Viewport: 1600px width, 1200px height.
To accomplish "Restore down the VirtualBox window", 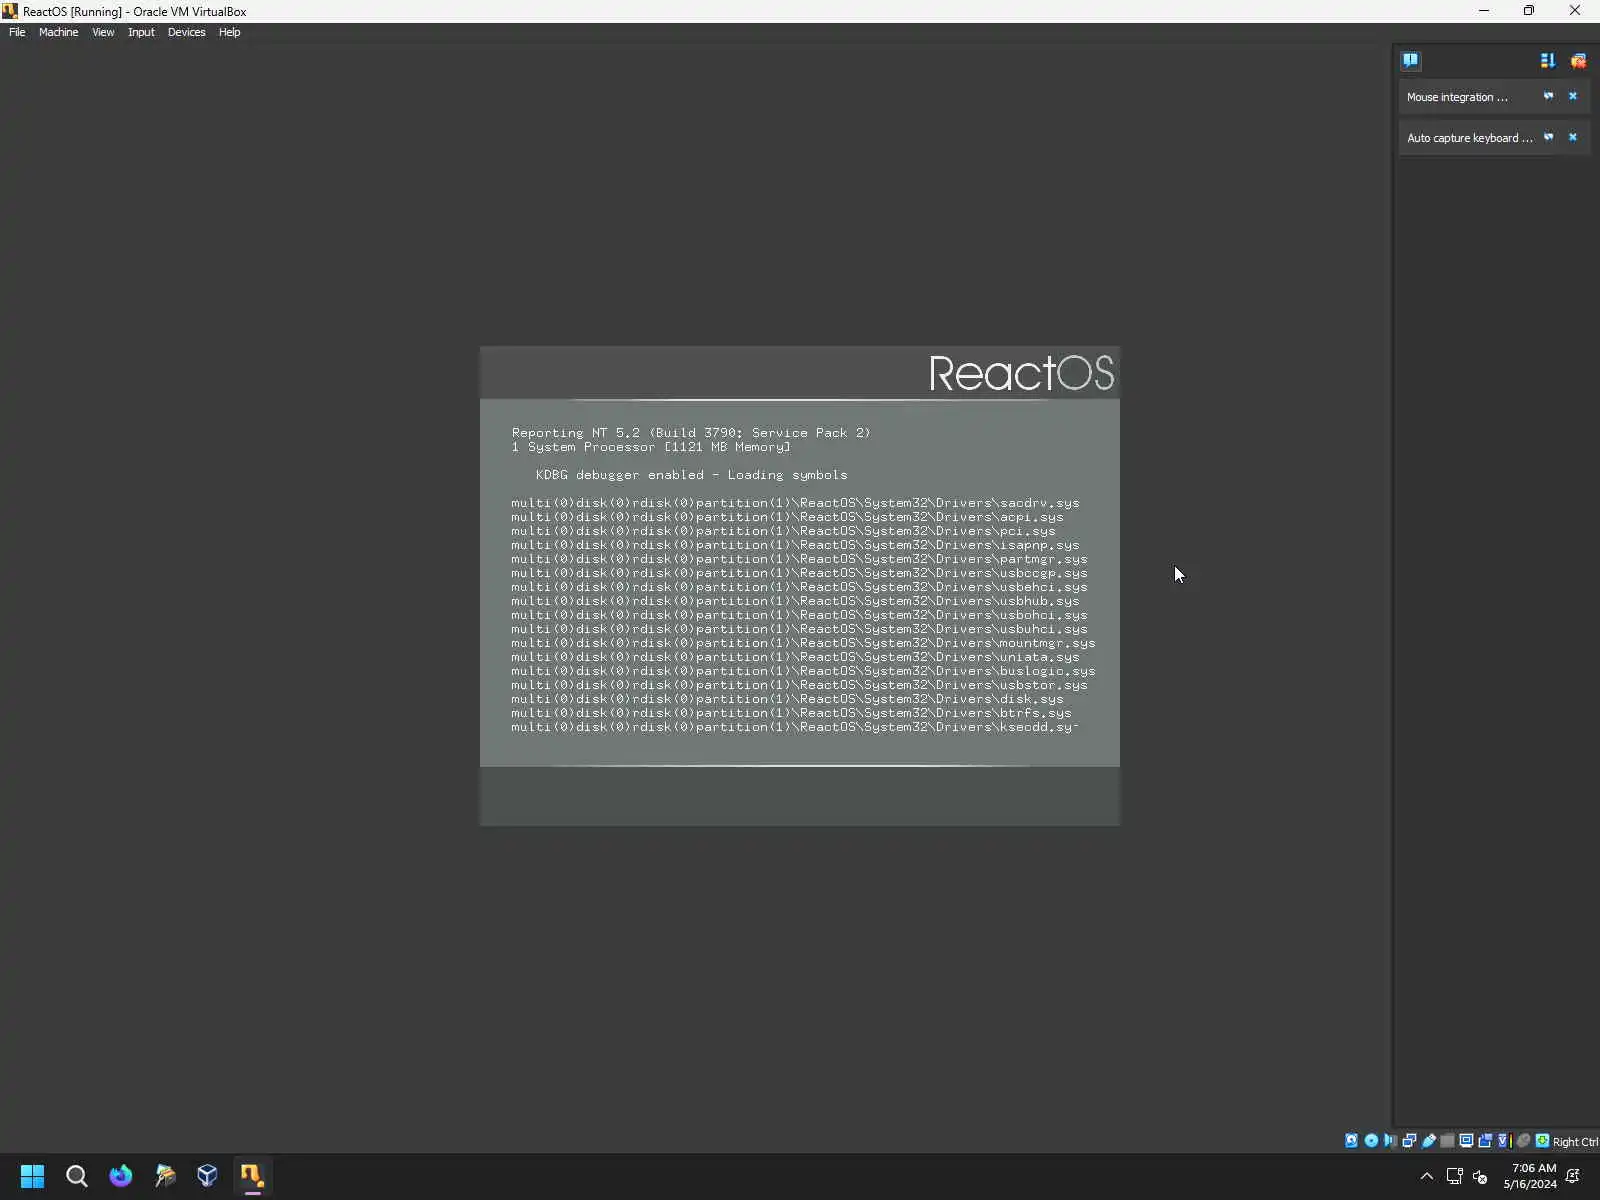I will click(x=1529, y=11).
